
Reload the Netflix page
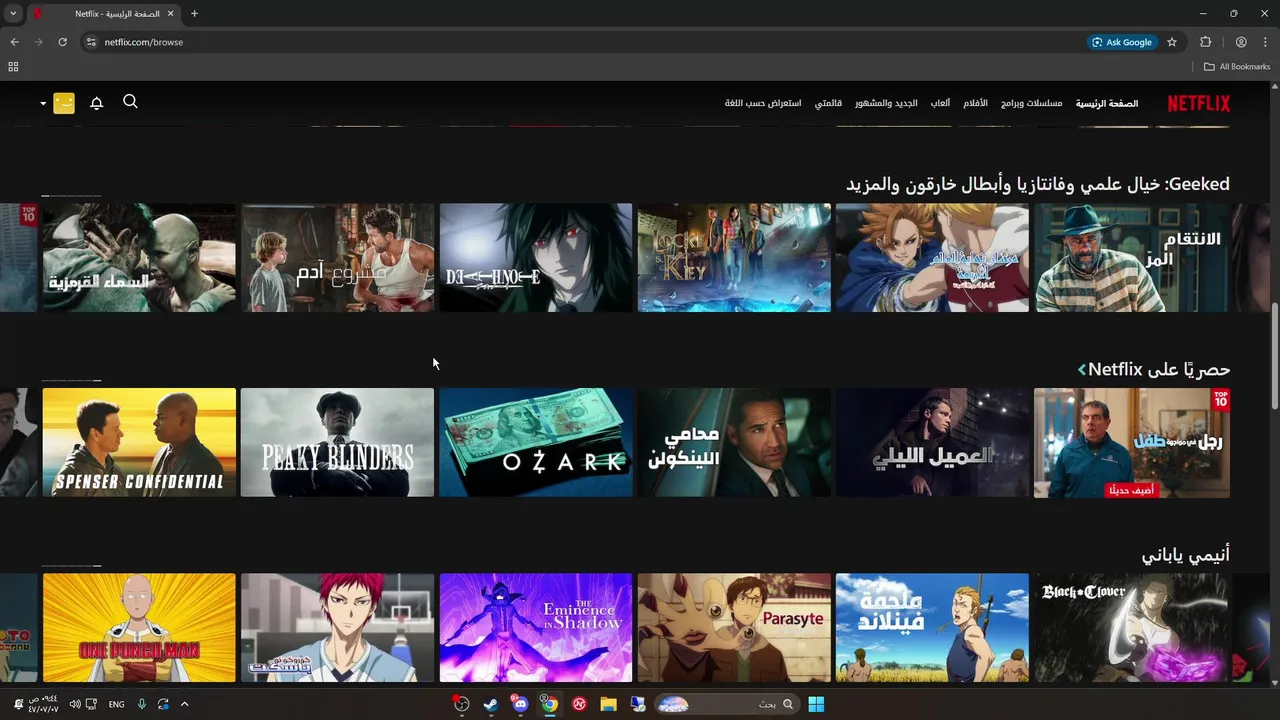tap(62, 42)
